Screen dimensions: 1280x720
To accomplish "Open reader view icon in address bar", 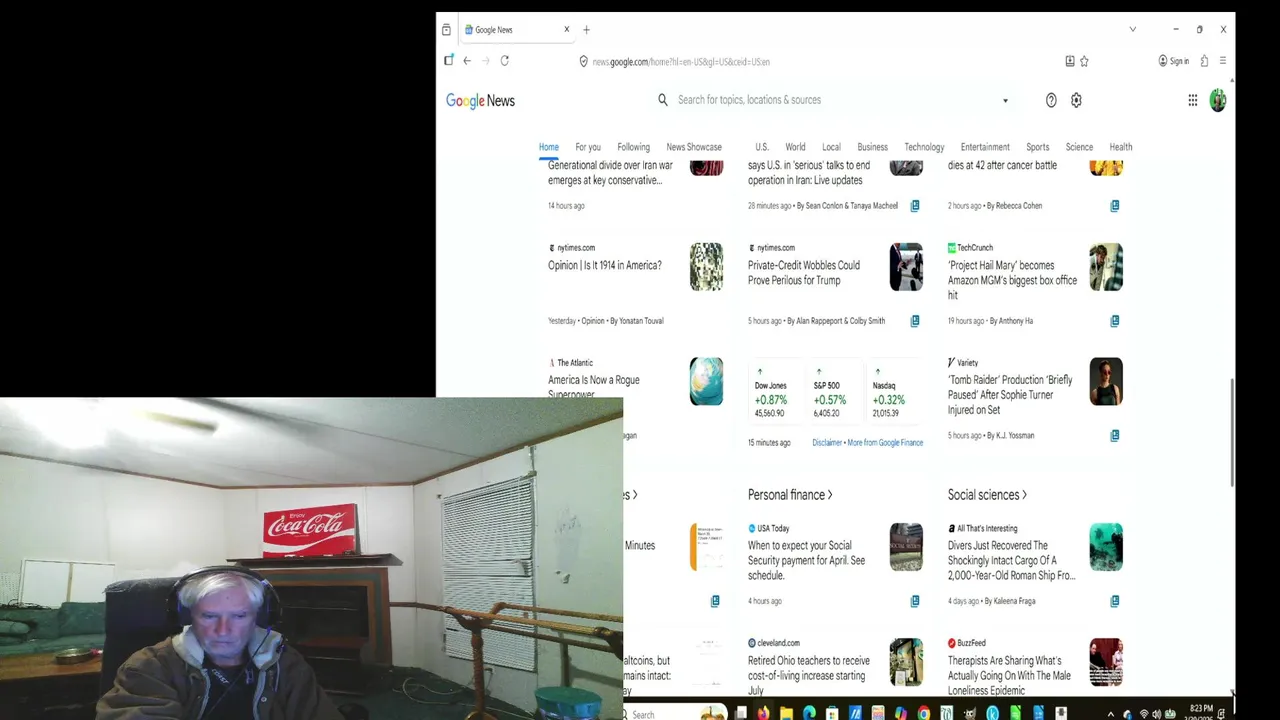I will [x=1070, y=61].
